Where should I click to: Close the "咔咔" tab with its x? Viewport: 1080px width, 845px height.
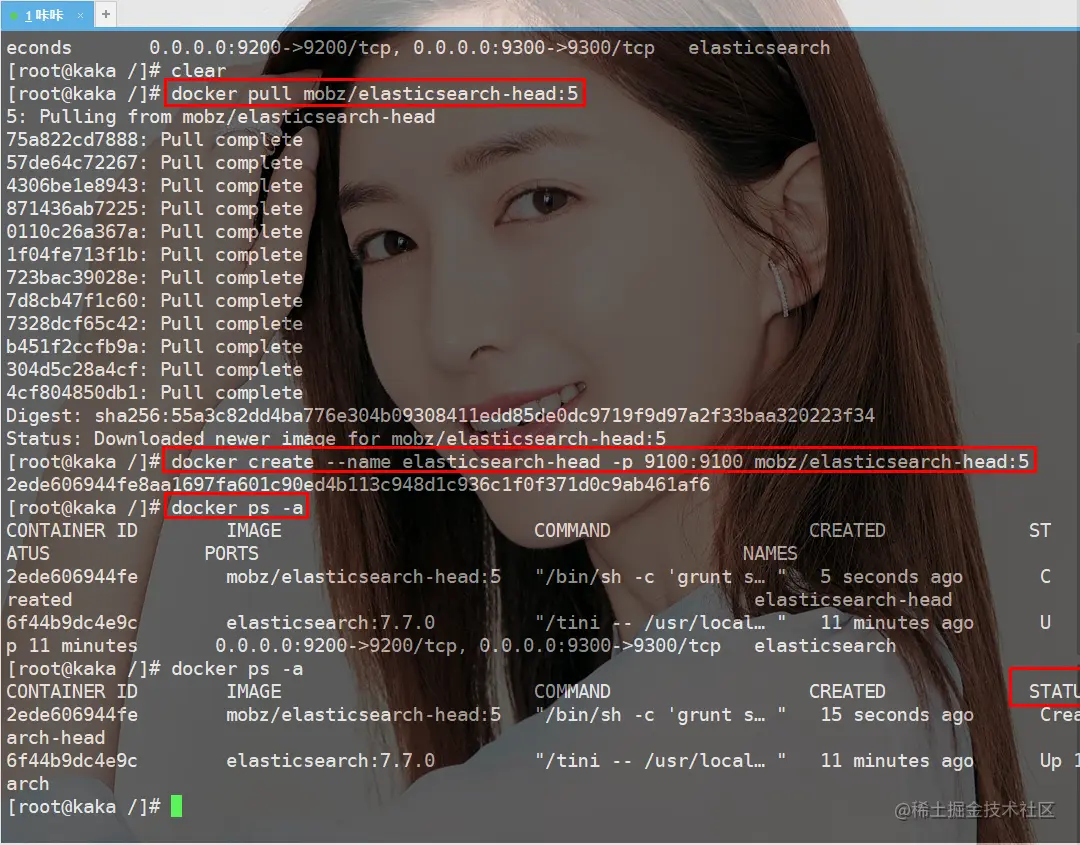pos(81,16)
